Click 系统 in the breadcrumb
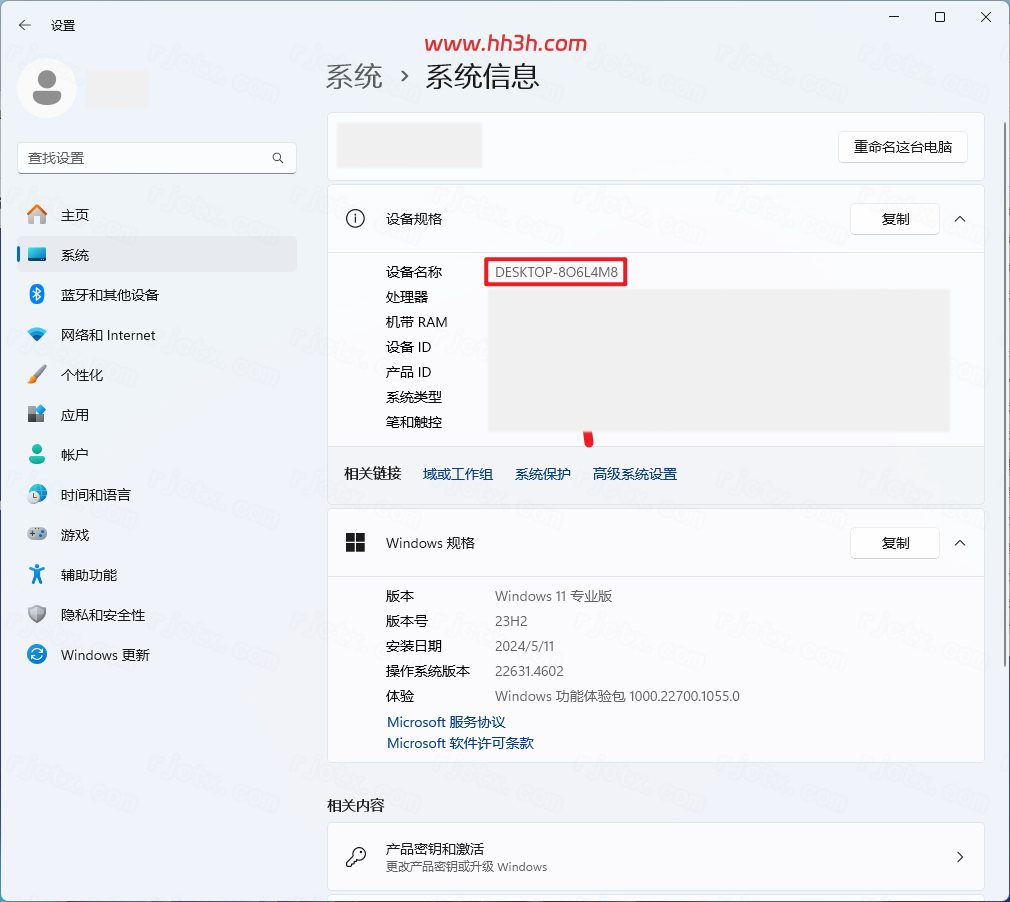Screen dimensions: 1010x902 (354, 77)
